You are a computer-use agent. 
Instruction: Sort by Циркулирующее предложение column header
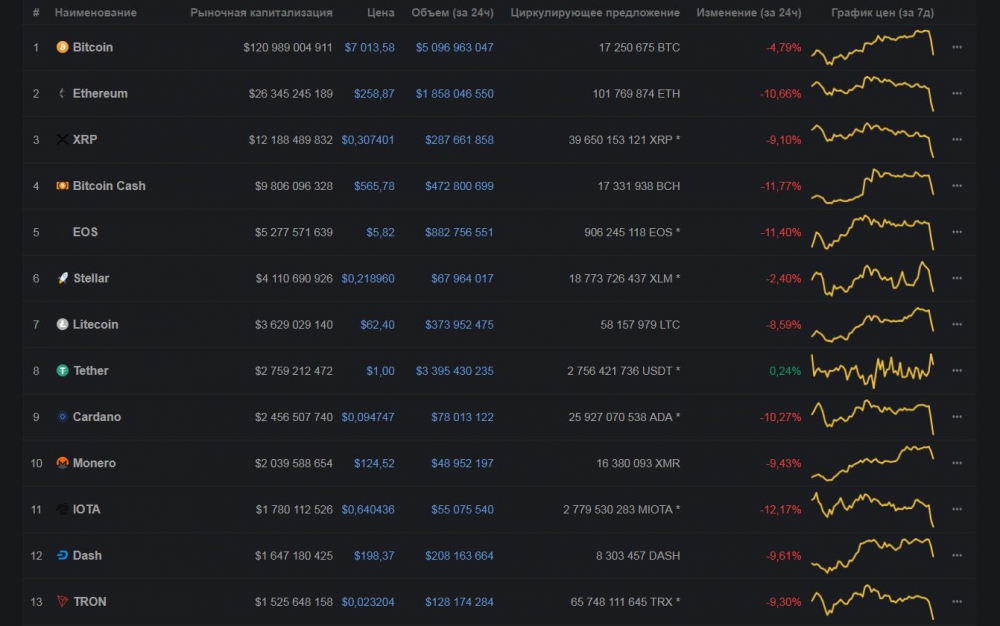[x=595, y=13]
